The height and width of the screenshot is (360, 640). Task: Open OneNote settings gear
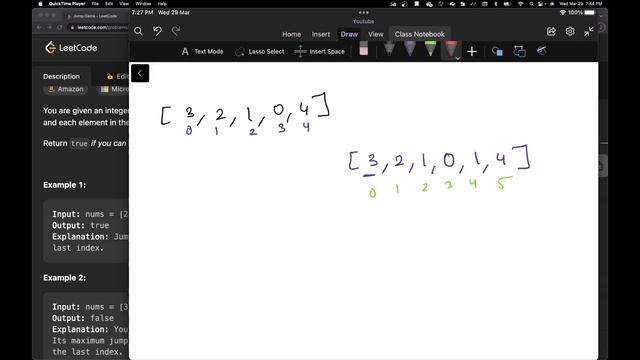tap(570, 31)
